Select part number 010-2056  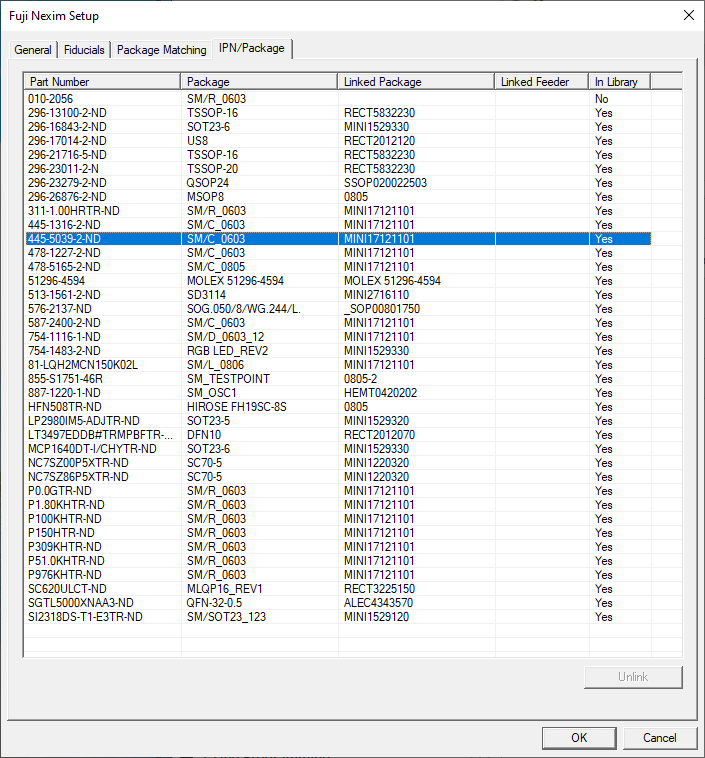point(50,99)
